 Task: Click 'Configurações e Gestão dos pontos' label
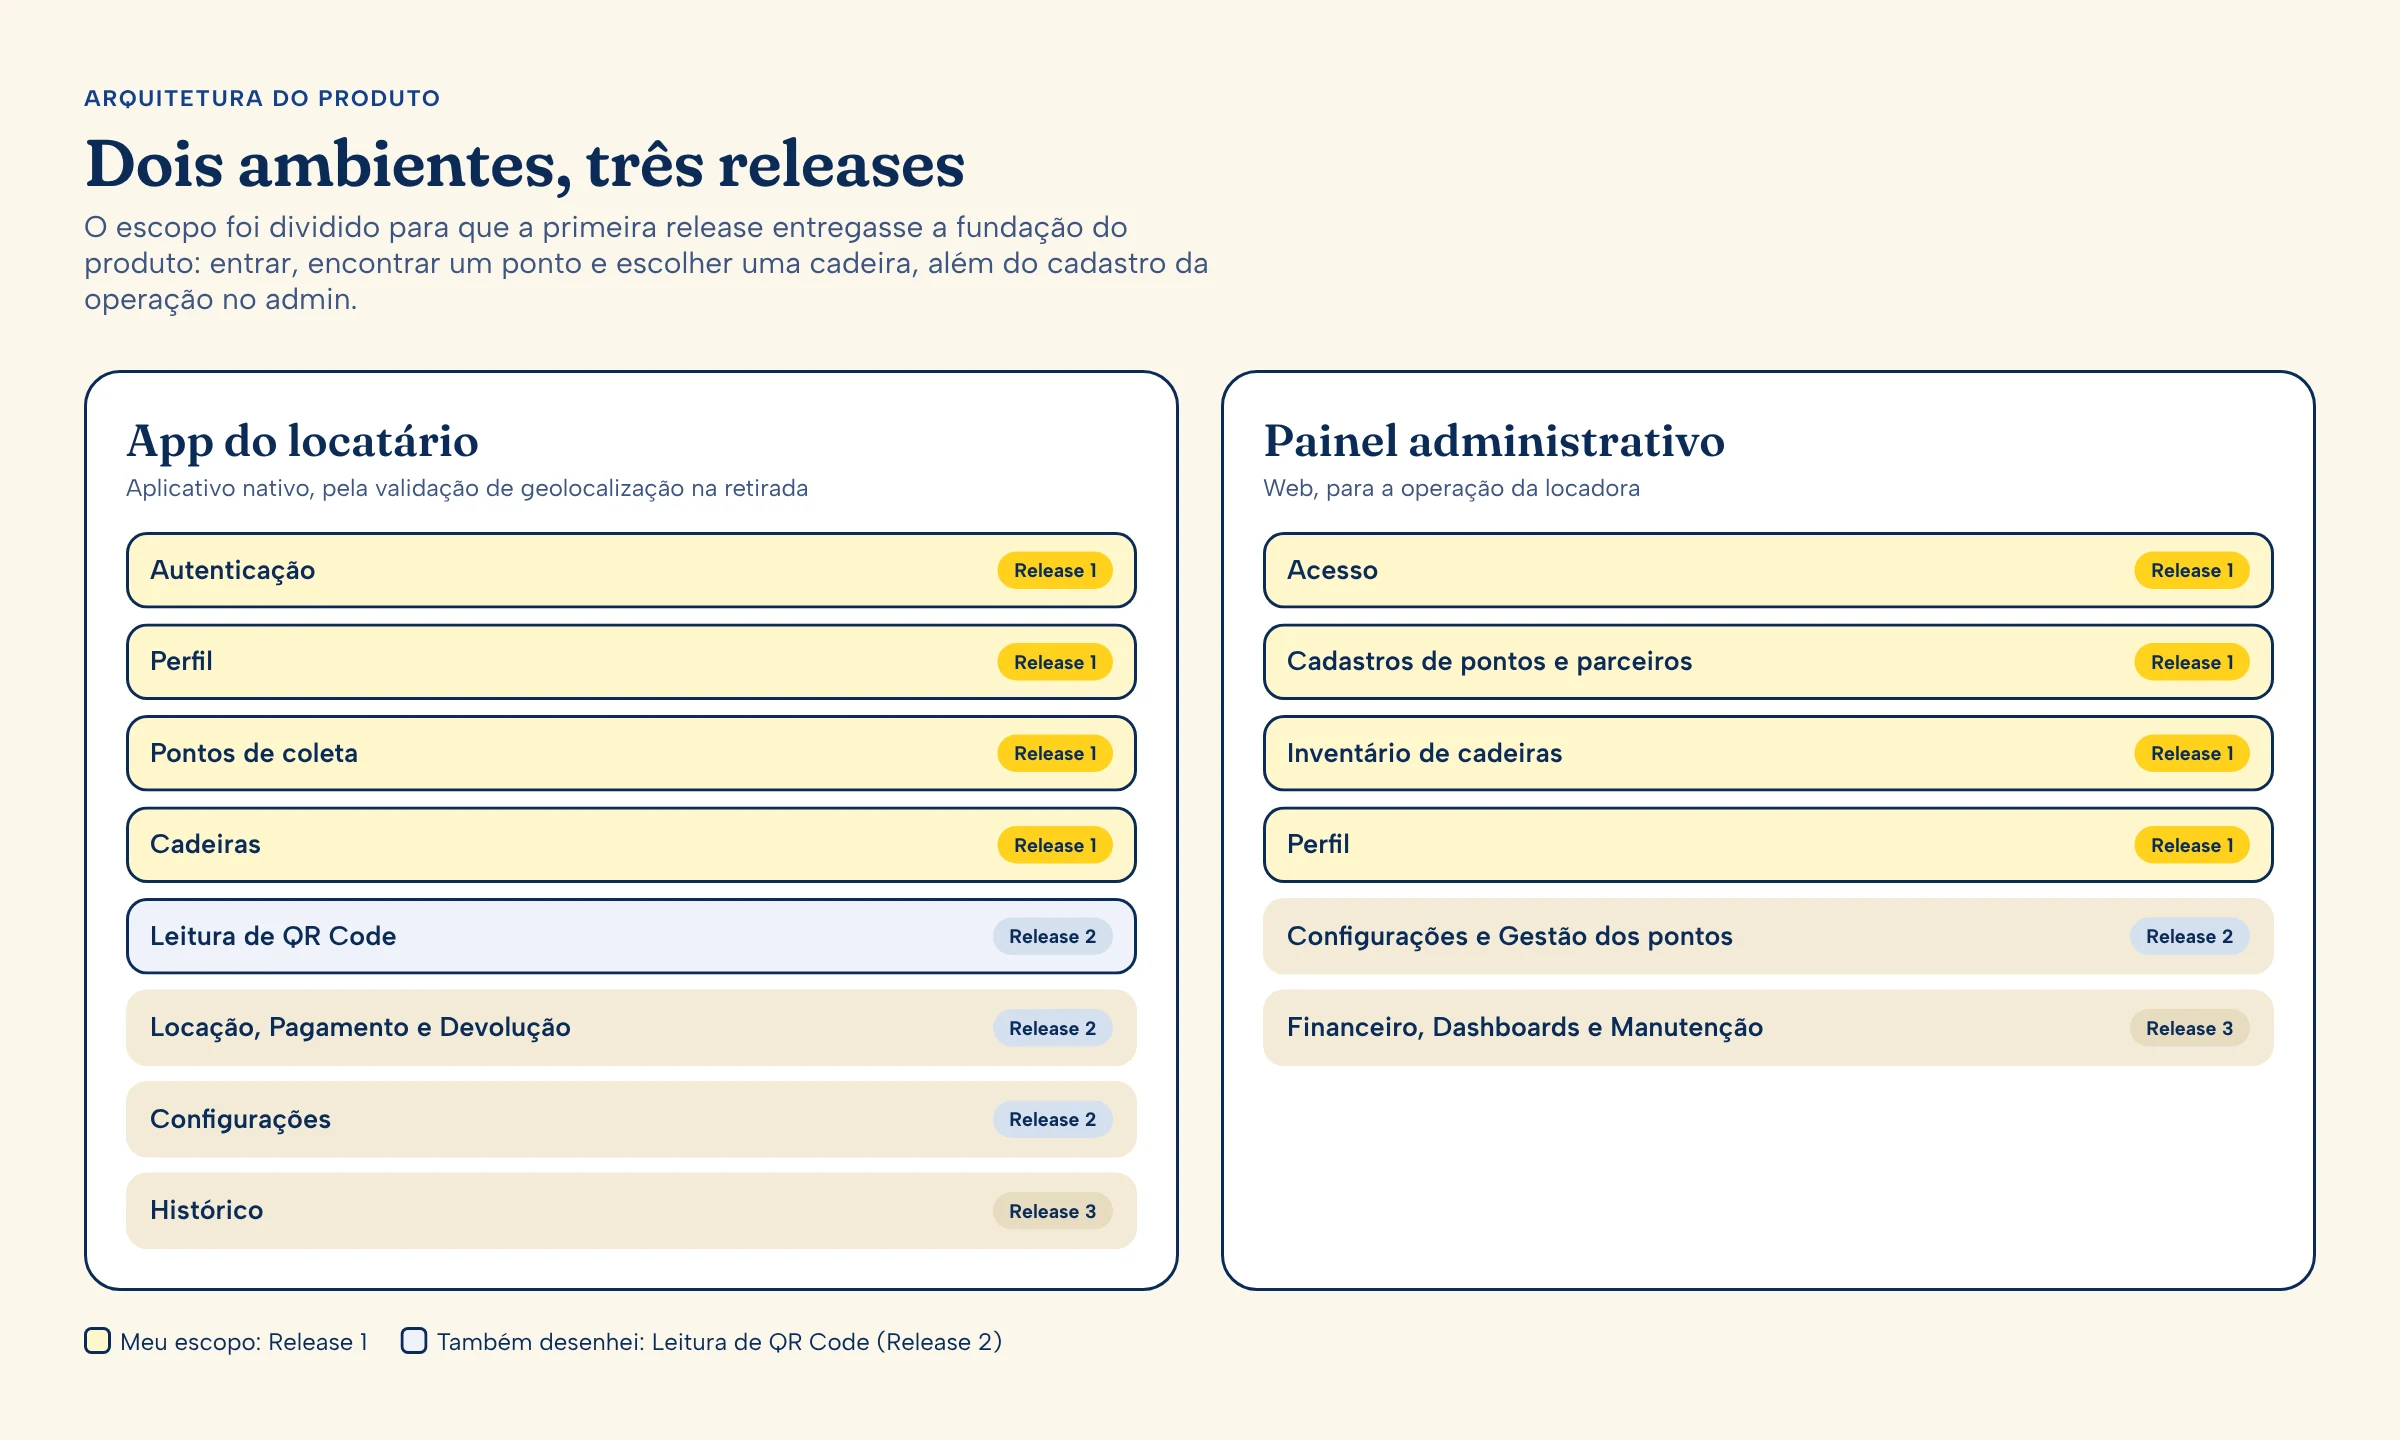pos(1509,936)
